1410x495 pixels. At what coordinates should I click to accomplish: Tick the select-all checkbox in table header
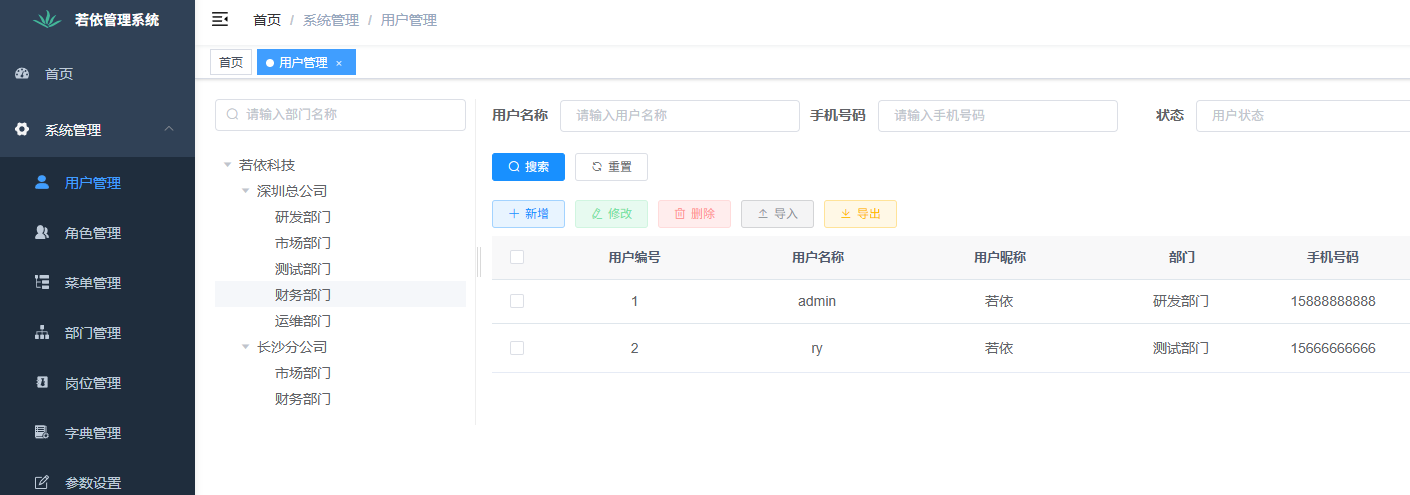(x=517, y=257)
